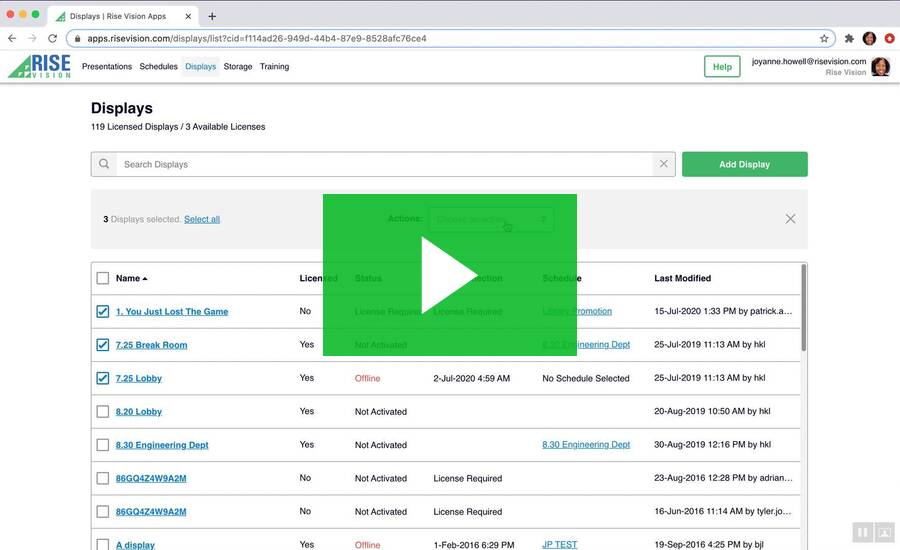
Task: Open browser extensions puzzle icon
Action: click(x=849, y=38)
